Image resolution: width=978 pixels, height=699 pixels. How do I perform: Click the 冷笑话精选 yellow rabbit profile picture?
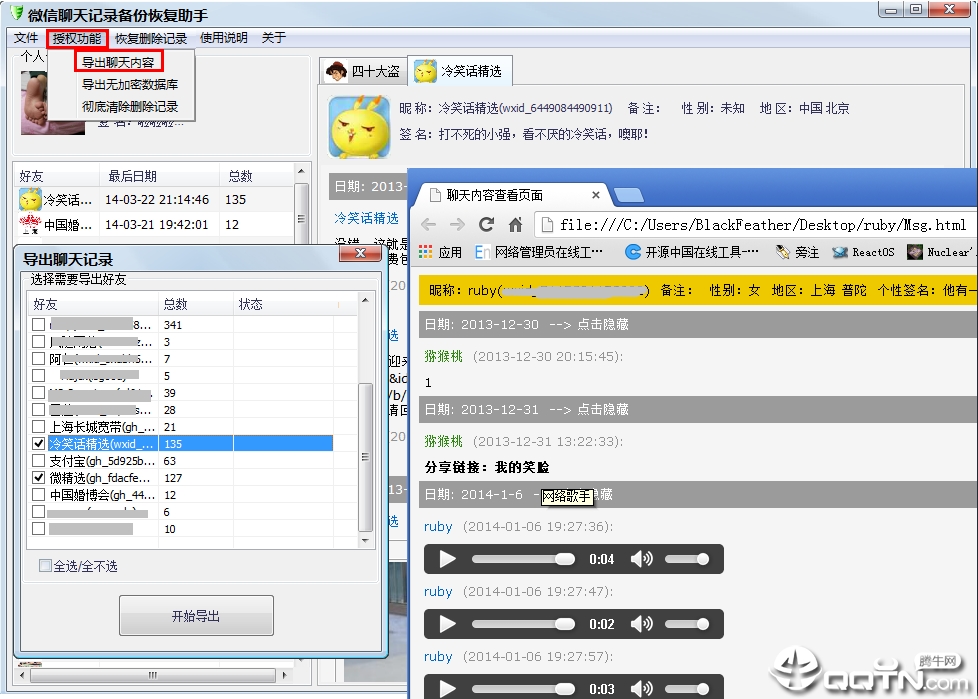359,127
